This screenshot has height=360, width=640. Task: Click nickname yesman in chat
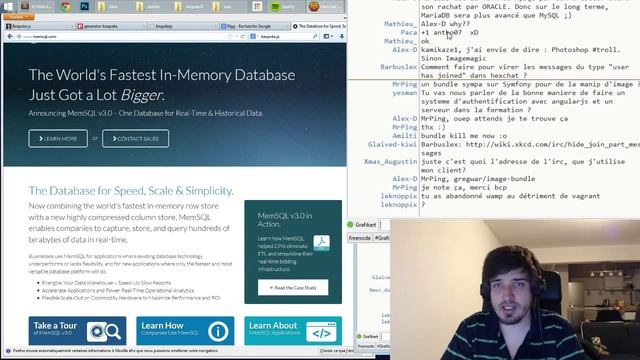click(405, 93)
